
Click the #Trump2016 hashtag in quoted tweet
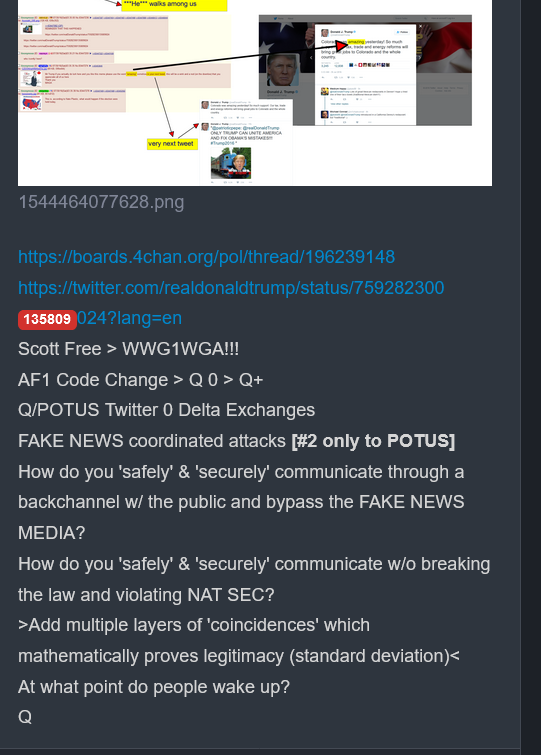pos(222,143)
